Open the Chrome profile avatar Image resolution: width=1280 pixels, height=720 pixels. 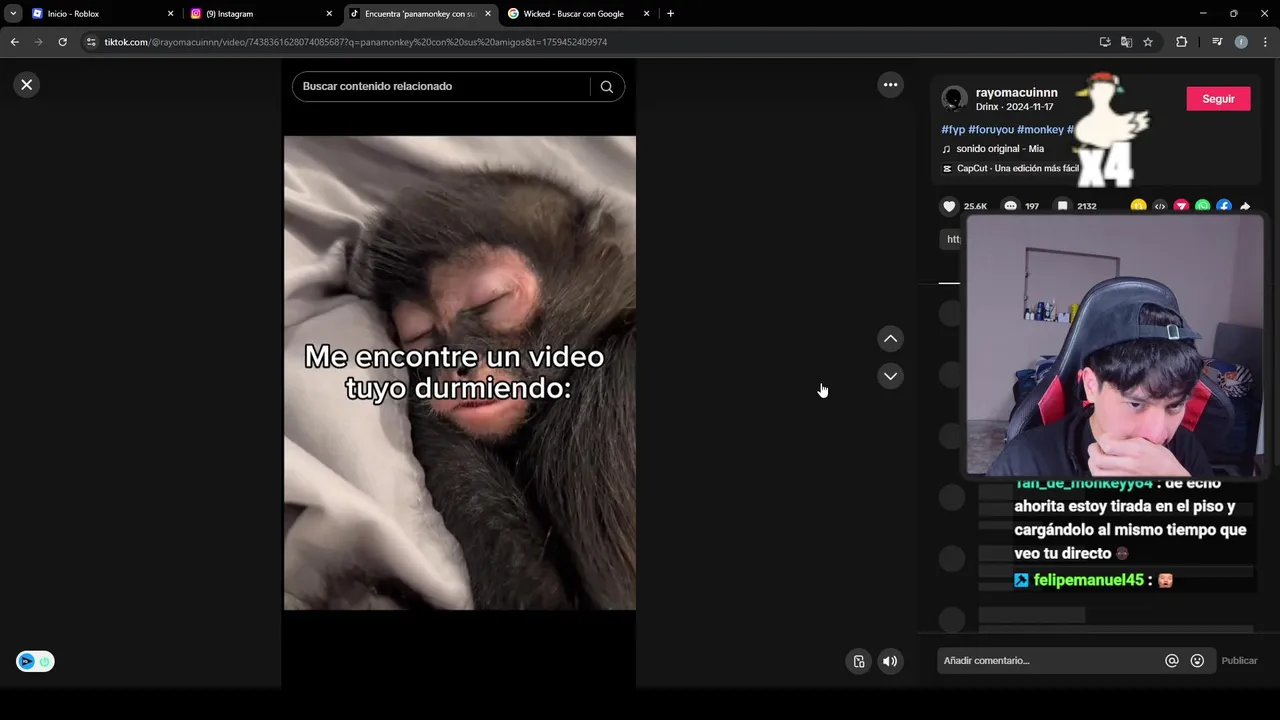[1241, 42]
